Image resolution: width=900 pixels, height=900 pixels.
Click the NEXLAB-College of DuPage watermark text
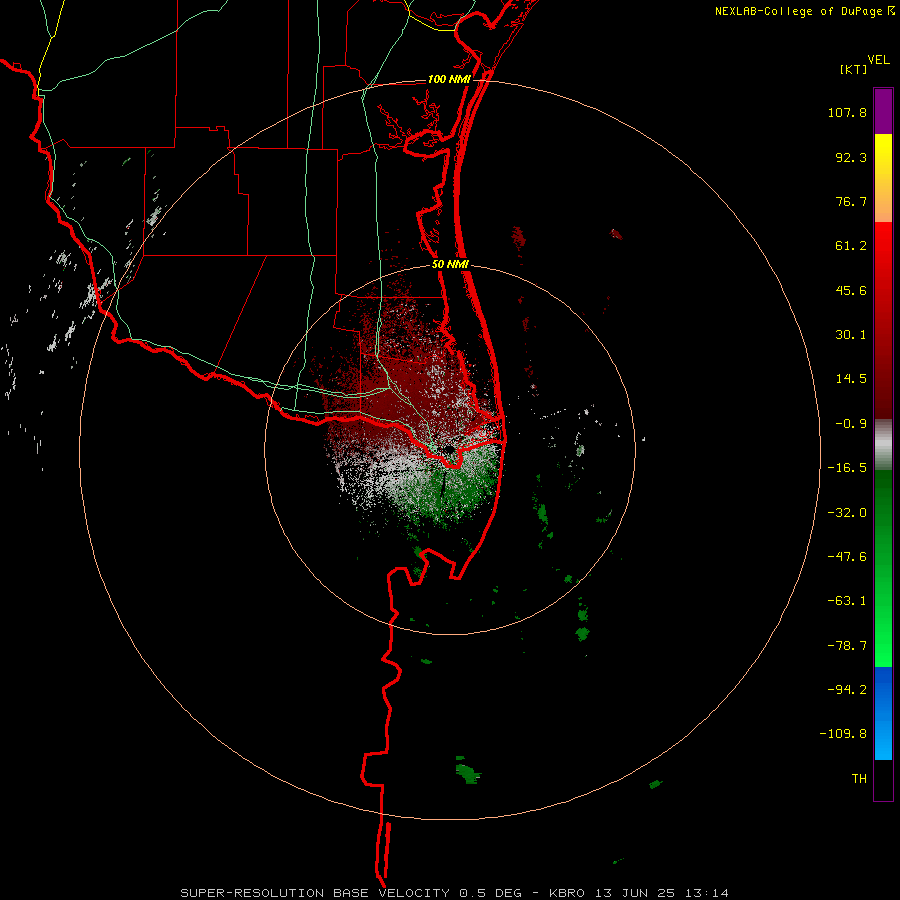click(x=798, y=11)
